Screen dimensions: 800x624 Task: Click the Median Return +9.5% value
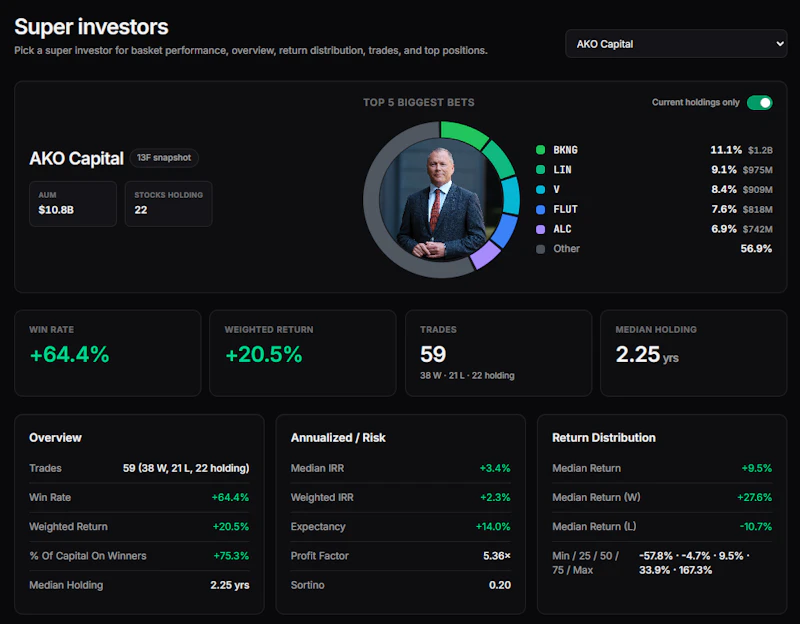pos(757,468)
